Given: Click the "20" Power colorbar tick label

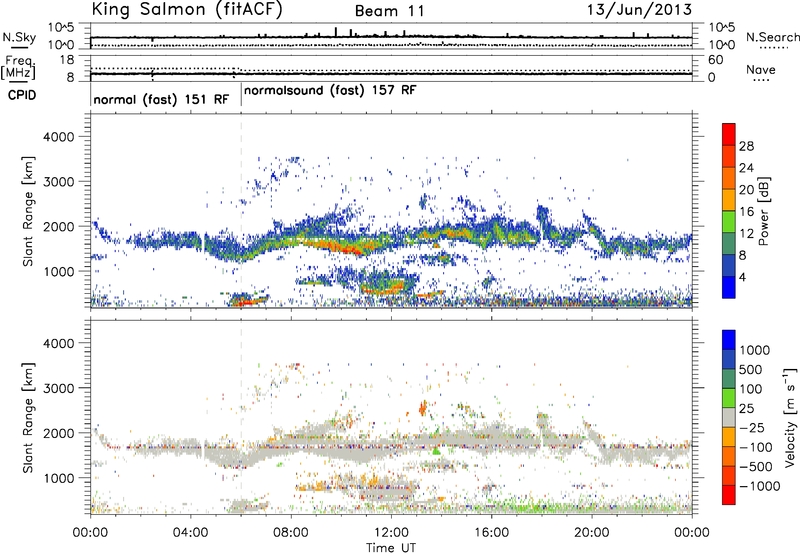Looking at the screenshot, I should (746, 190).
